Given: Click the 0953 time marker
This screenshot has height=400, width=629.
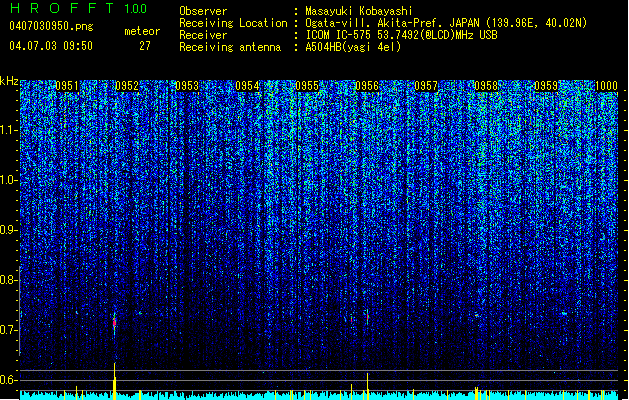Looking at the screenshot, I should click(187, 86).
